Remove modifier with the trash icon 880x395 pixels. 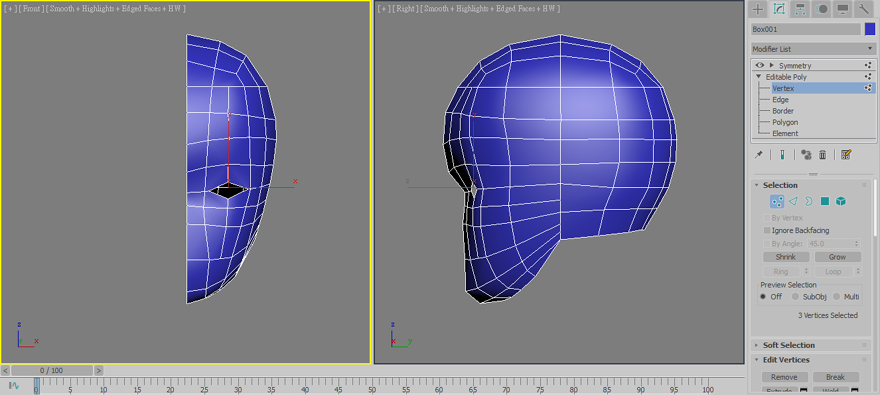(823, 155)
